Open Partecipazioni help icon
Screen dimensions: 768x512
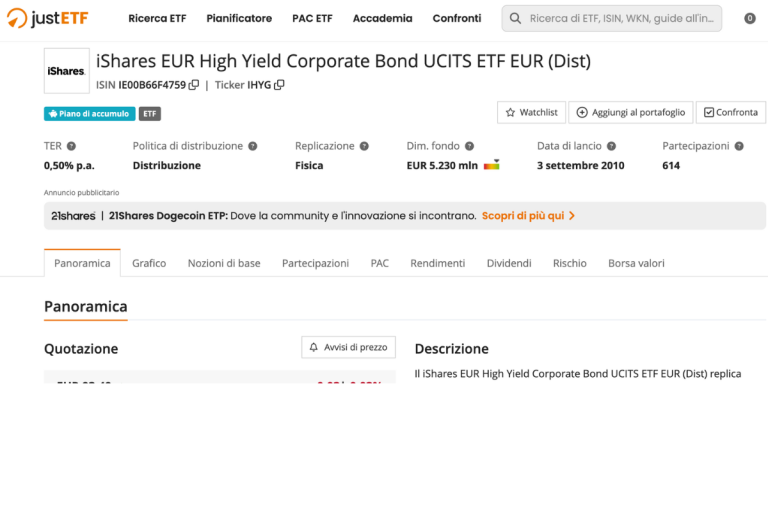pyautogui.click(x=739, y=146)
